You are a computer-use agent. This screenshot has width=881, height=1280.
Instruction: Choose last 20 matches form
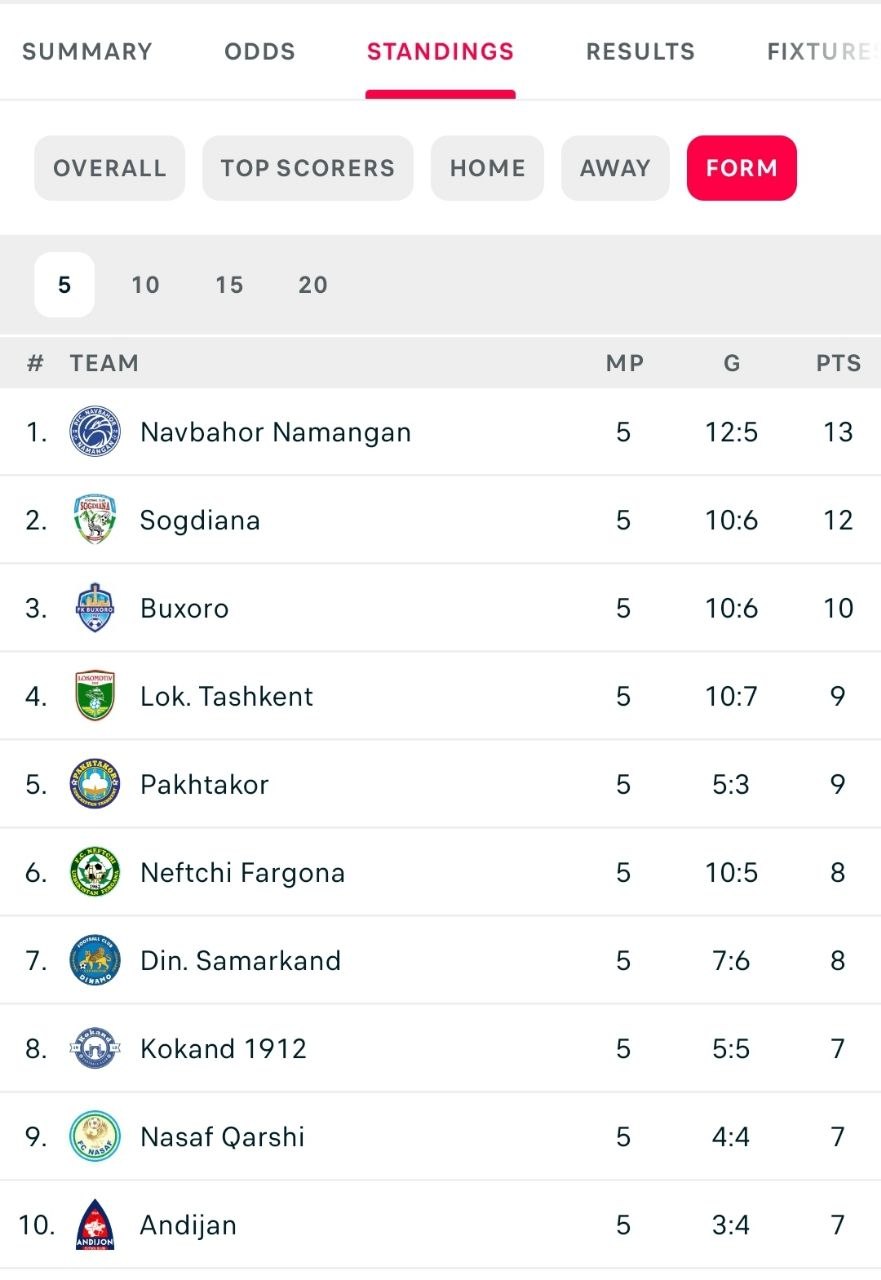coord(313,285)
